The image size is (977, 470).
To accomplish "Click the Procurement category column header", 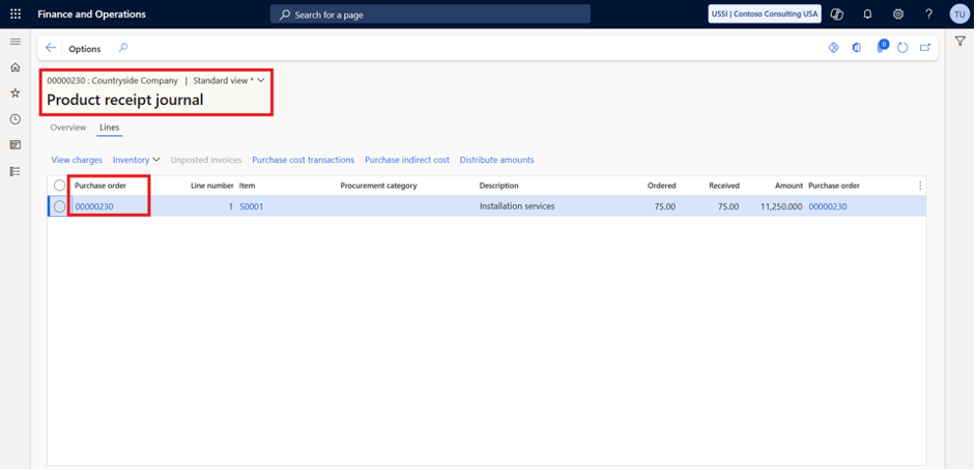I will [x=378, y=186].
